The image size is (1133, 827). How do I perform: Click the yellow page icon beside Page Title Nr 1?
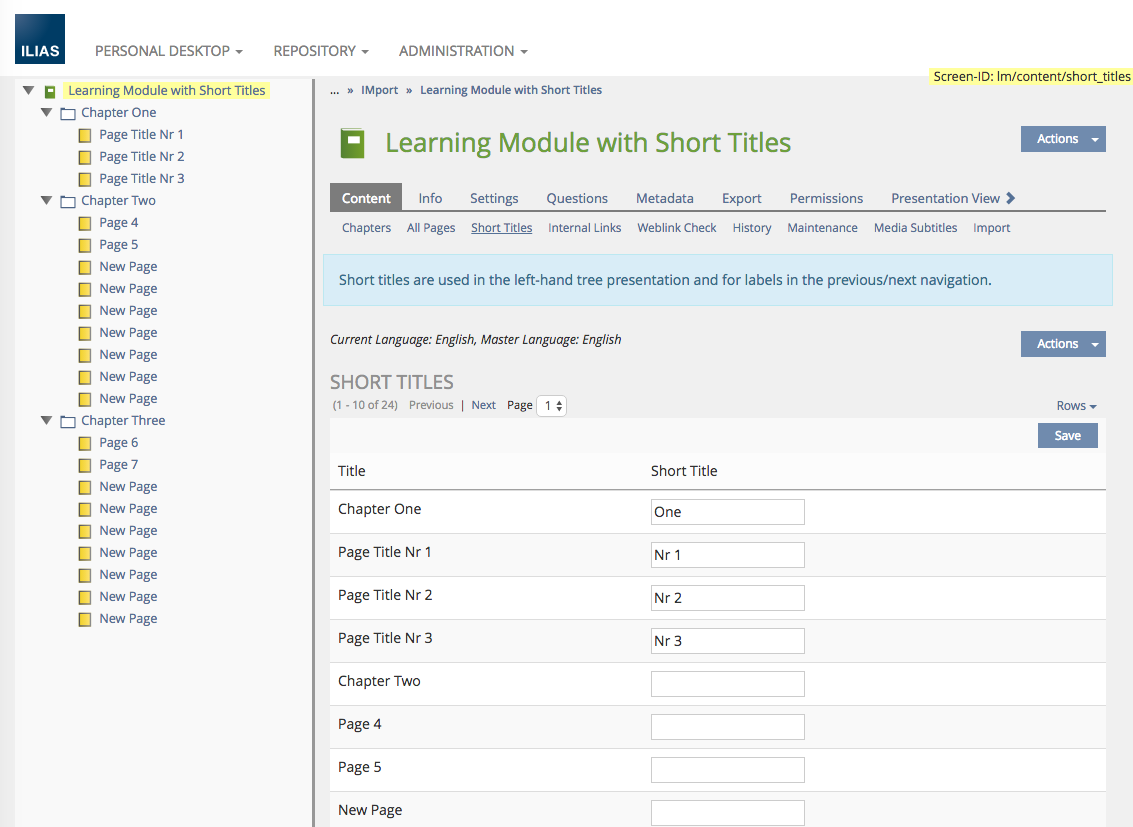click(x=86, y=135)
